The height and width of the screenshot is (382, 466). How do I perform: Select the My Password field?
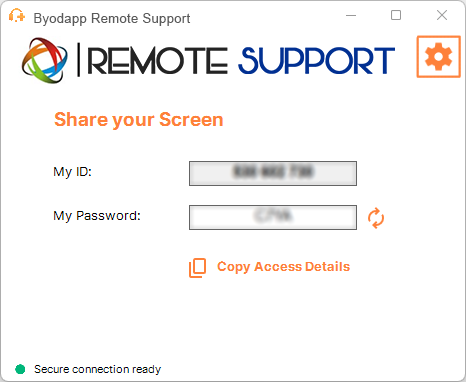273,217
